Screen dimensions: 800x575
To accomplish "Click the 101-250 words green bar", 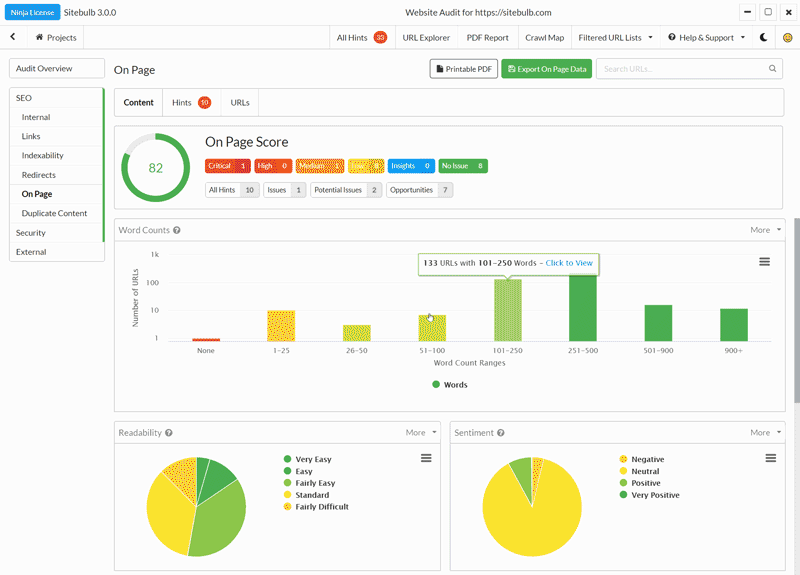I will [508, 309].
